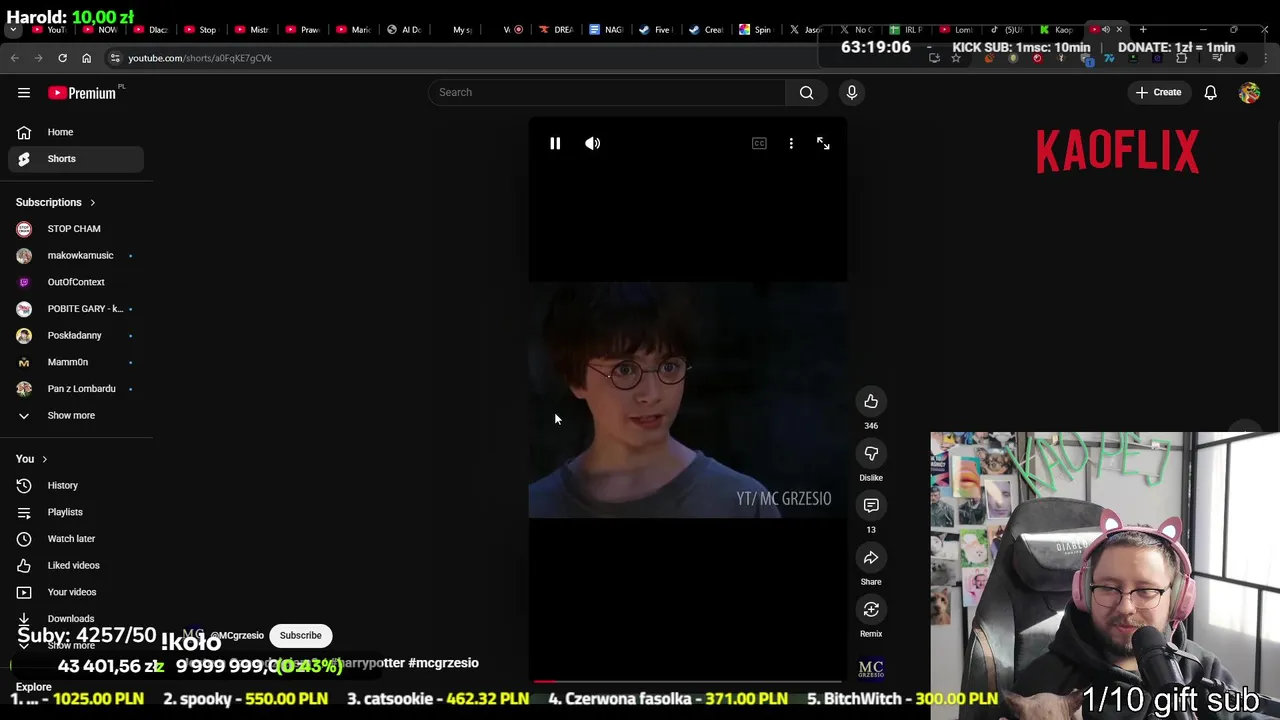This screenshot has height=720, width=1280.
Task: Pause the playing short
Action: click(555, 143)
